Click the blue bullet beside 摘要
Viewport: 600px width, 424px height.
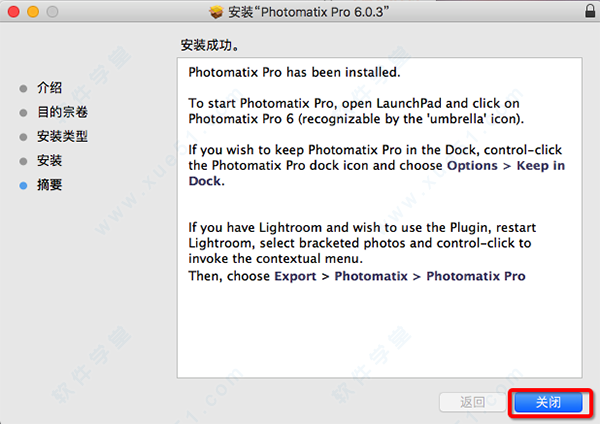[x=24, y=186]
